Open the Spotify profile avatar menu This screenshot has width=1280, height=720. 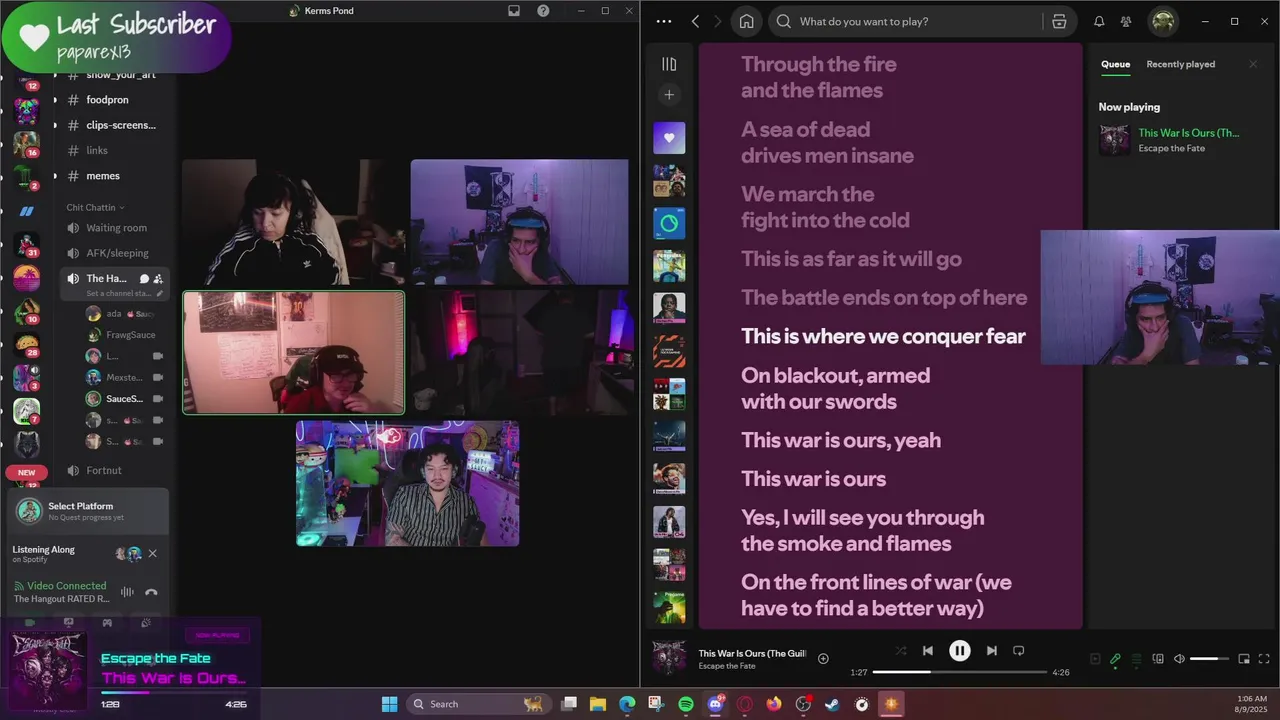coord(1162,21)
